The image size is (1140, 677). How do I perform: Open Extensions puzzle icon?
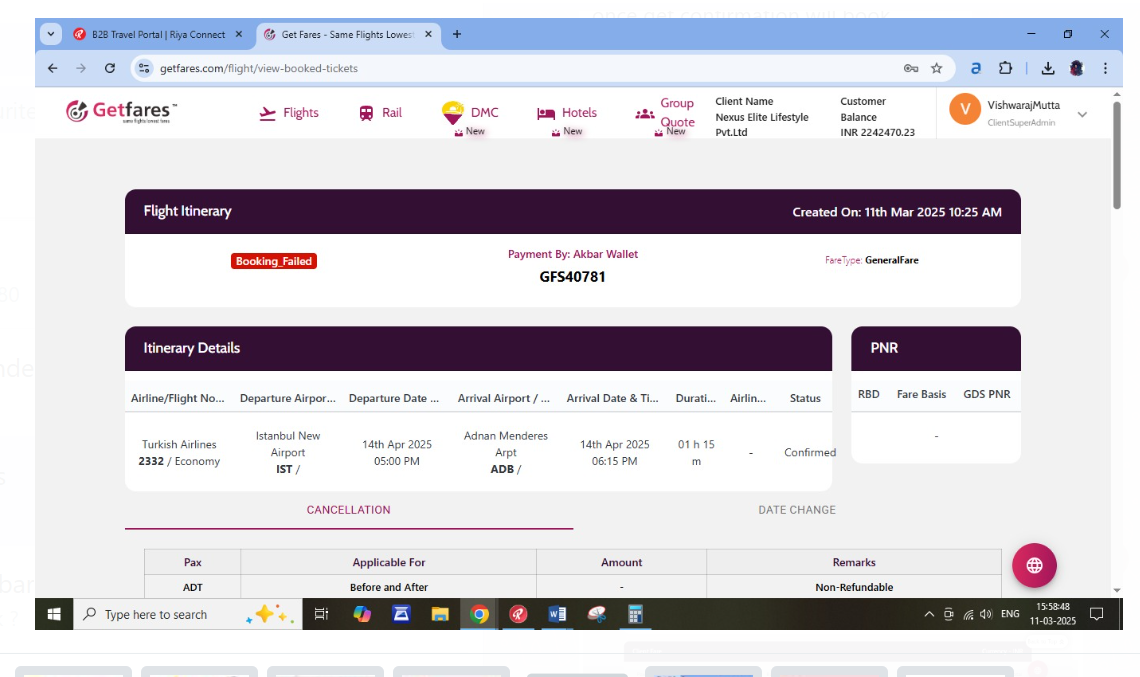point(1006,68)
